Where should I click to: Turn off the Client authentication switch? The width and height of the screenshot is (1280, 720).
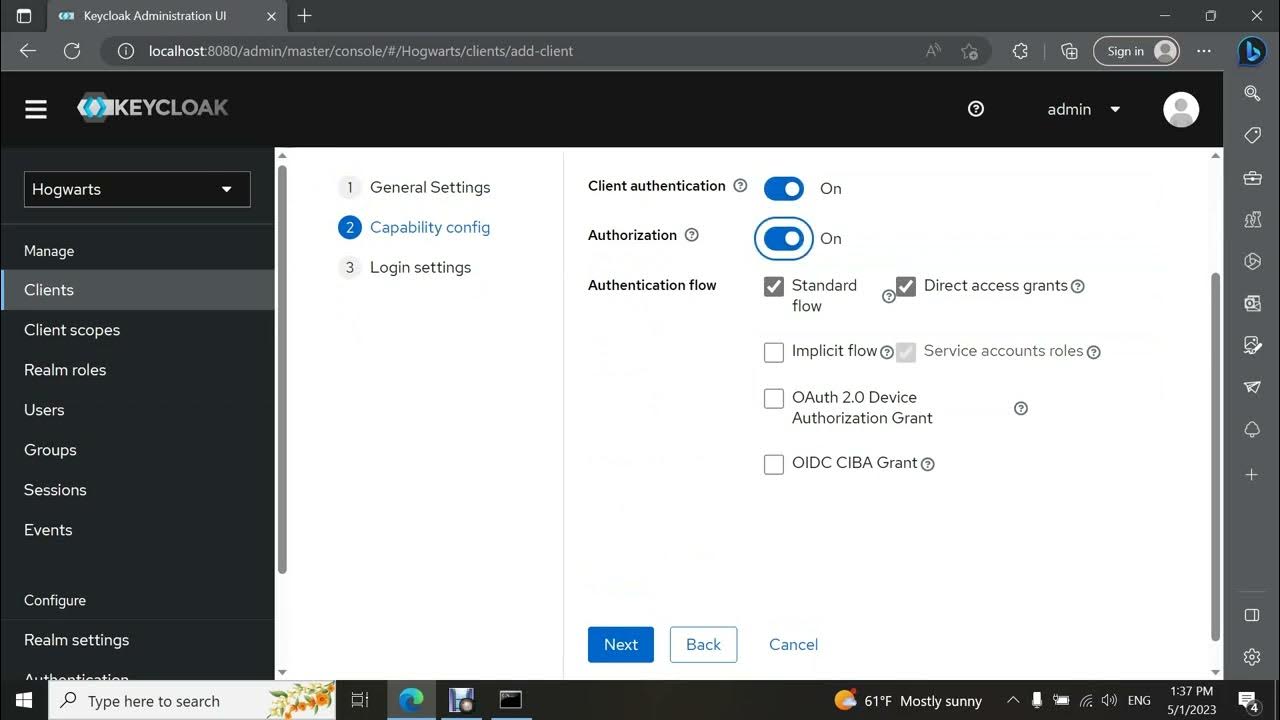pos(784,188)
